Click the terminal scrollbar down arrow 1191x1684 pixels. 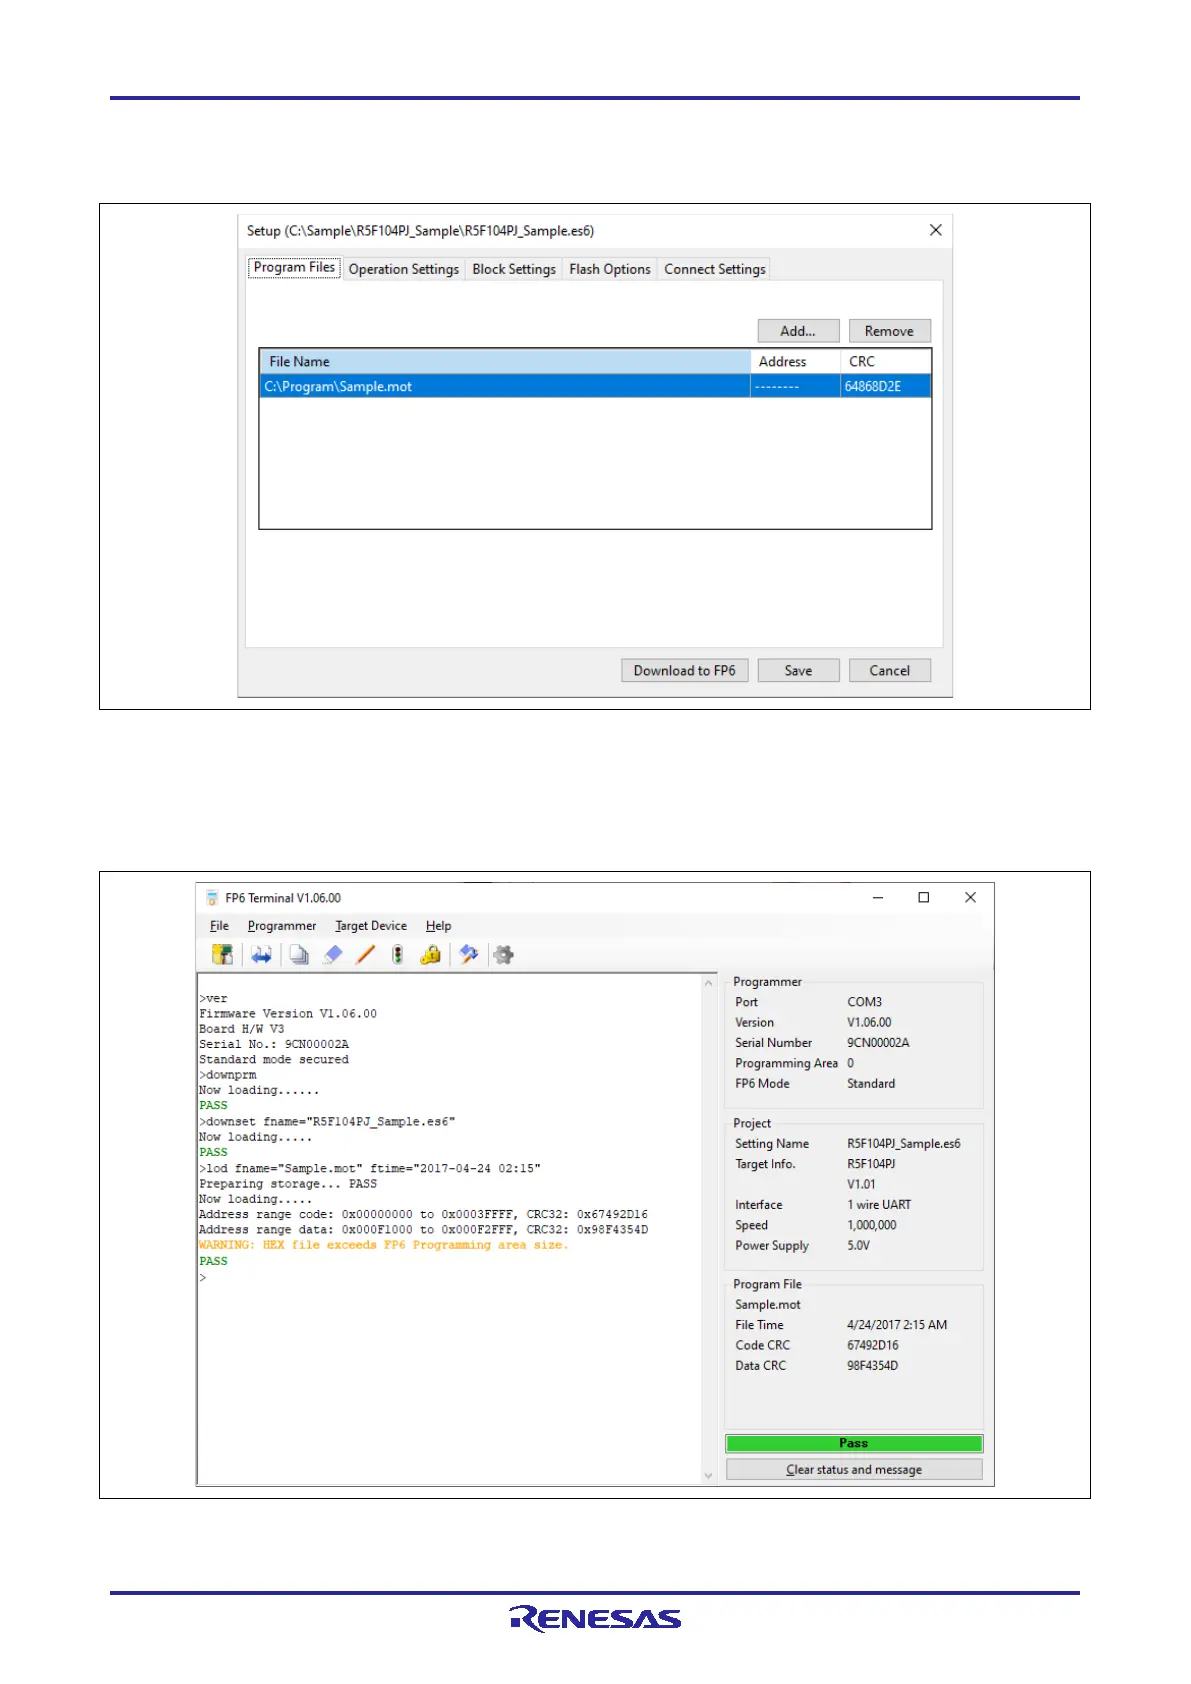pos(709,1475)
